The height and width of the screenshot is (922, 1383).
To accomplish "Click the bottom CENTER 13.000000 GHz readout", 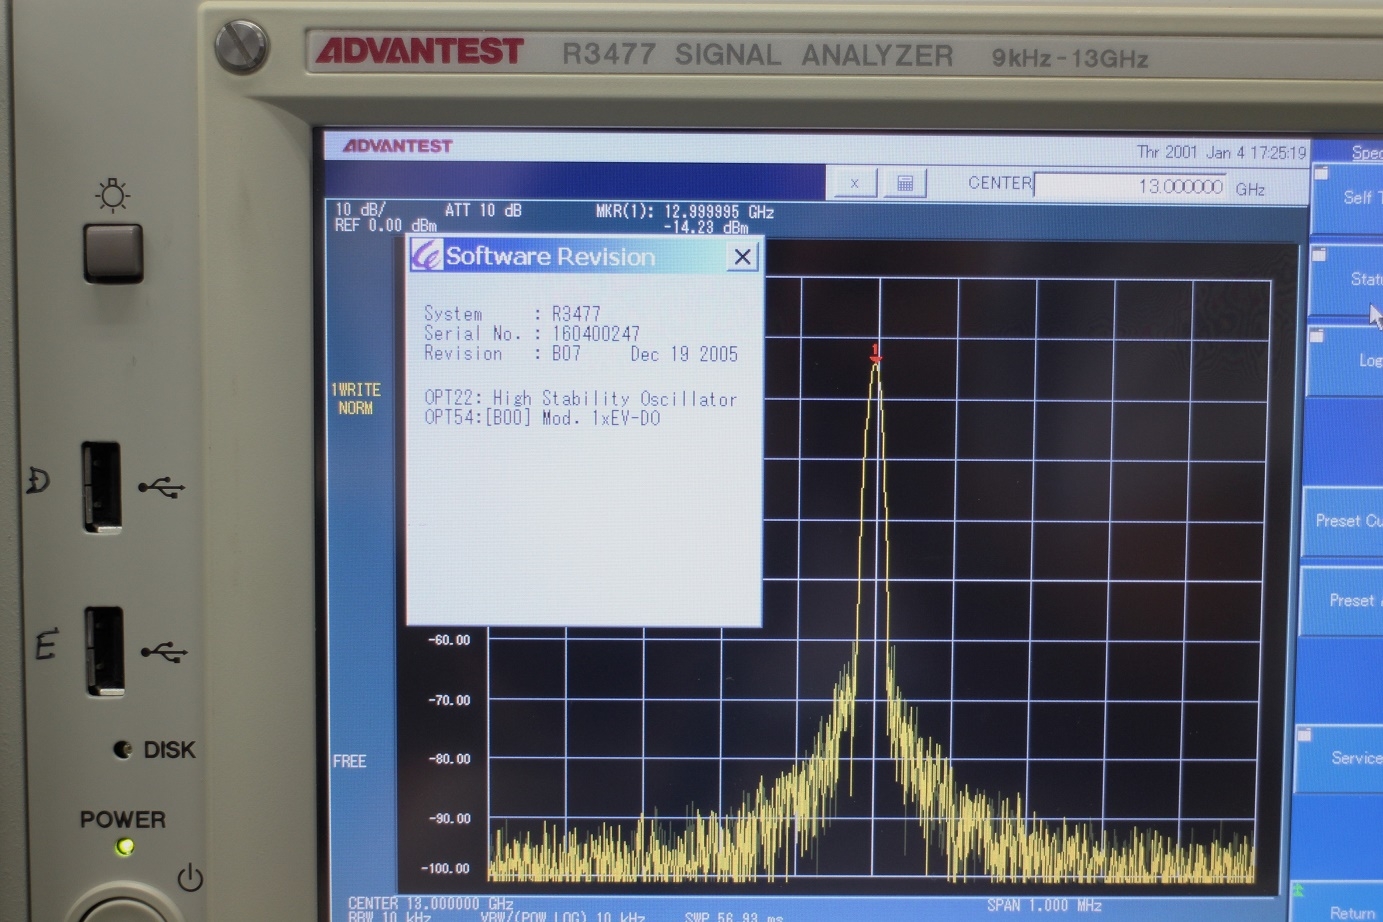I will pos(430,904).
